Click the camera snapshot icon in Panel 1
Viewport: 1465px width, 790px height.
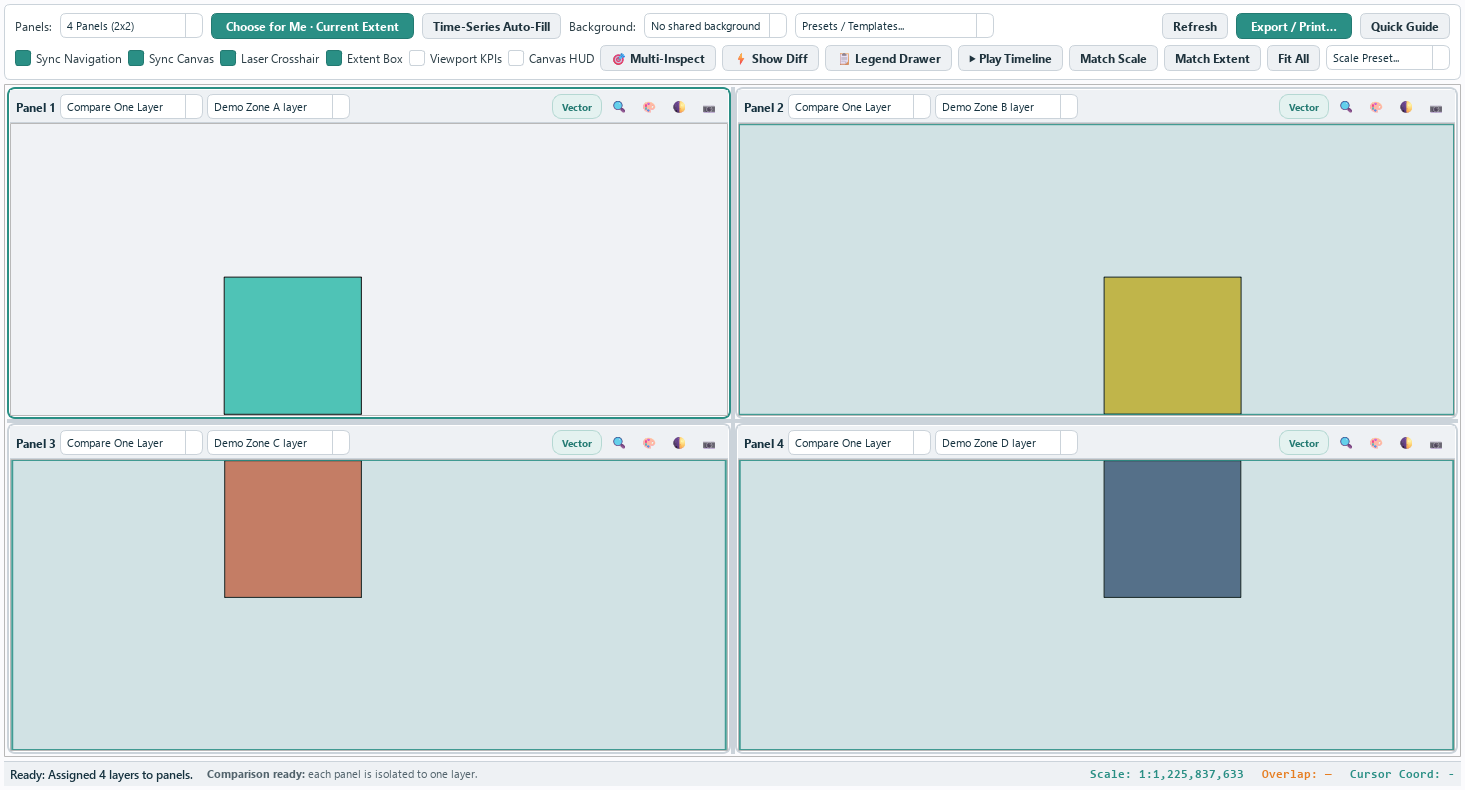(x=709, y=107)
